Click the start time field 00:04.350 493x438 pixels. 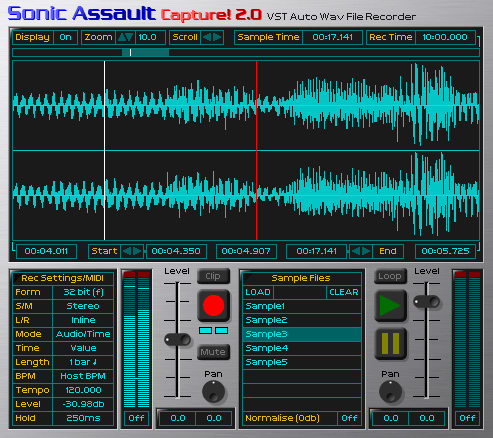click(176, 251)
